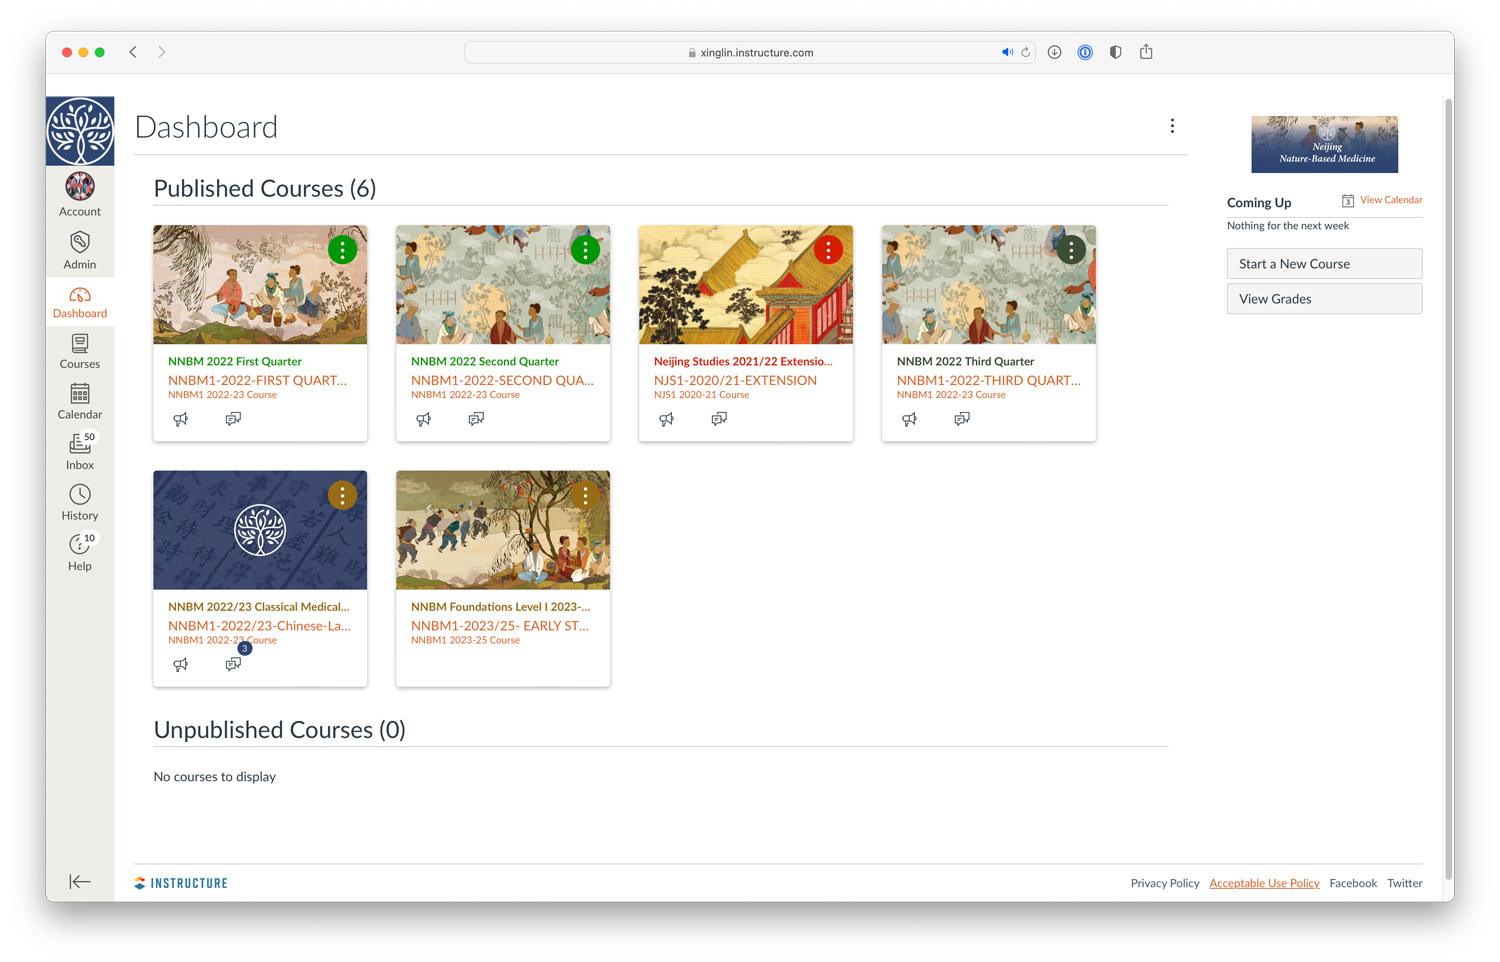Viewport: 1500px width, 962px height.
Task: Click the NNBM1-2022-FIRST QUART... course code
Action: click(258, 380)
